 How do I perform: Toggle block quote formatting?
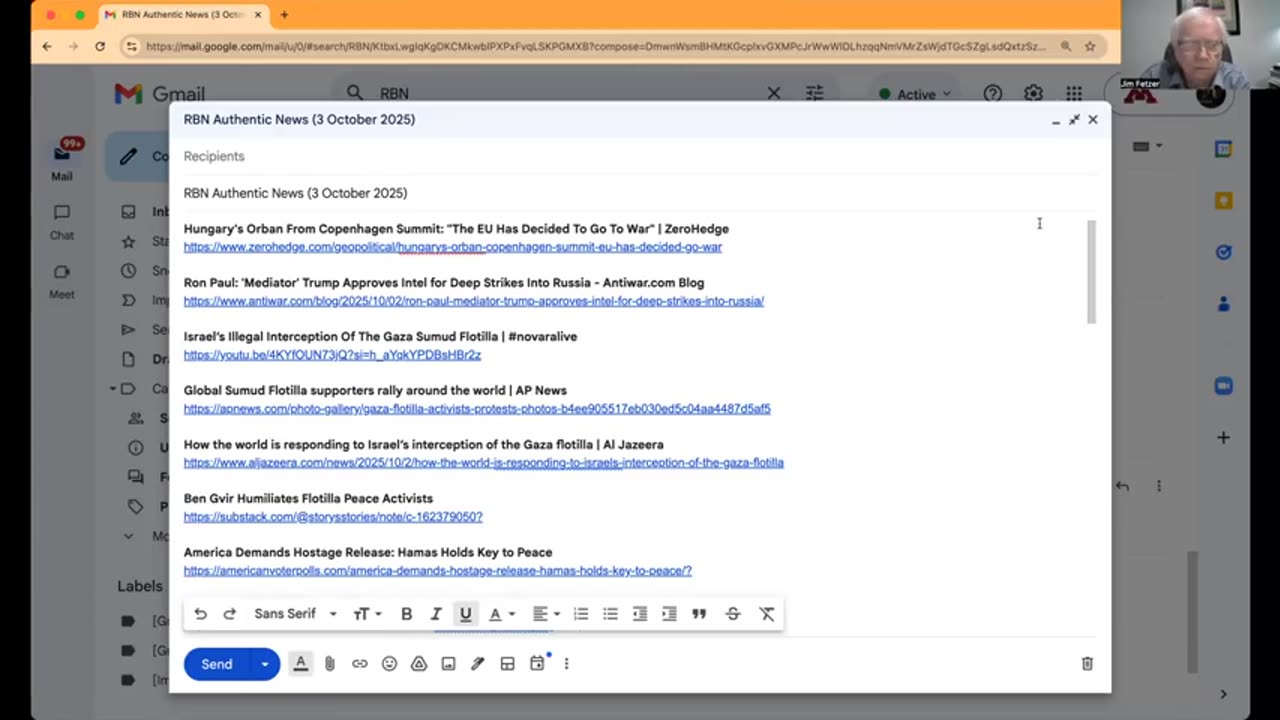tap(699, 614)
